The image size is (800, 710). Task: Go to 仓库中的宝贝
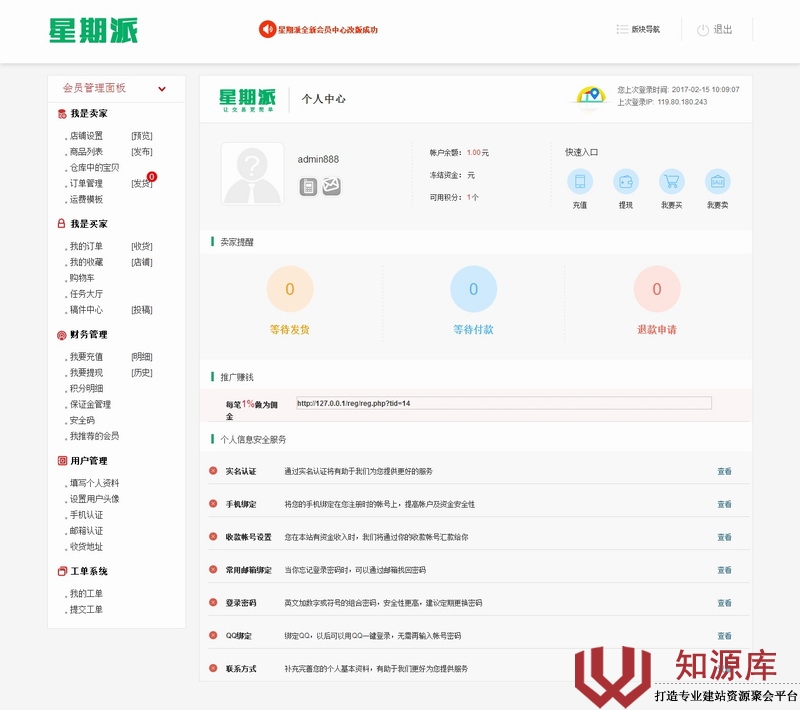tap(94, 167)
